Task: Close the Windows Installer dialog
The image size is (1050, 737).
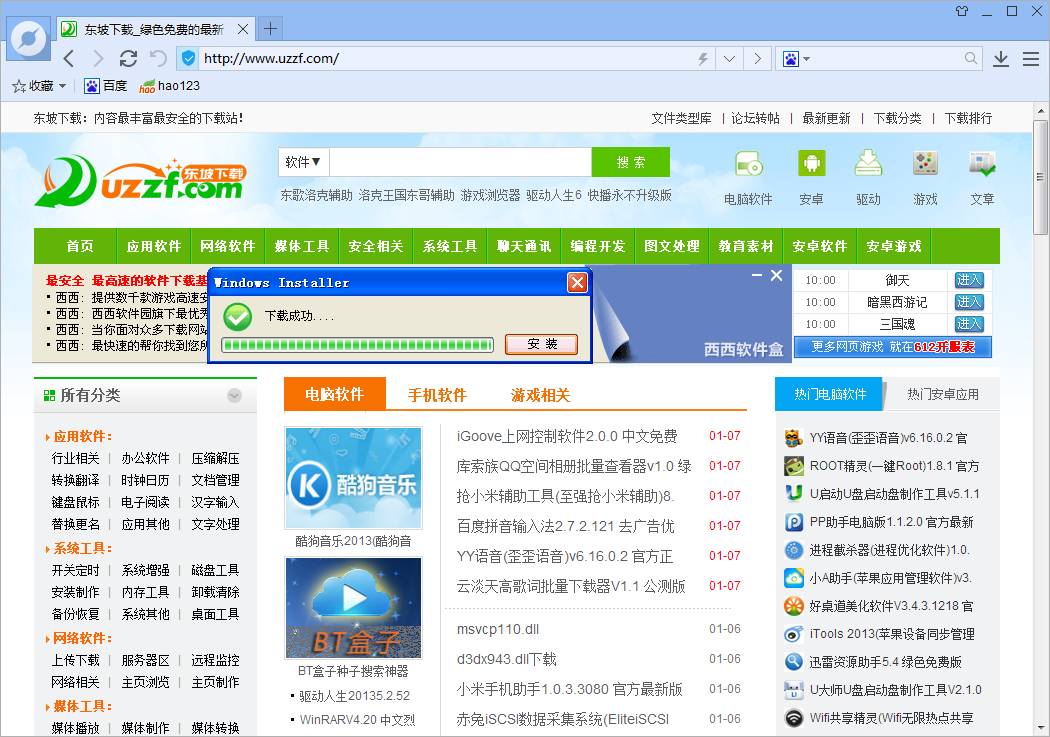Action: pyautogui.click(x=577, y=282)
